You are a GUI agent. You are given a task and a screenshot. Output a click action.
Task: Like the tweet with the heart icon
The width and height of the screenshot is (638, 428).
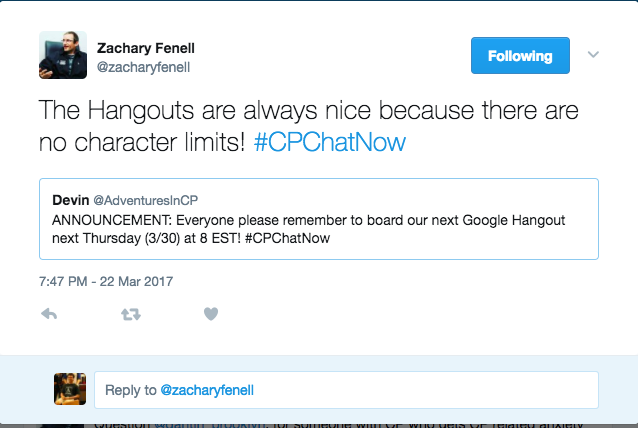click(211, 314)
